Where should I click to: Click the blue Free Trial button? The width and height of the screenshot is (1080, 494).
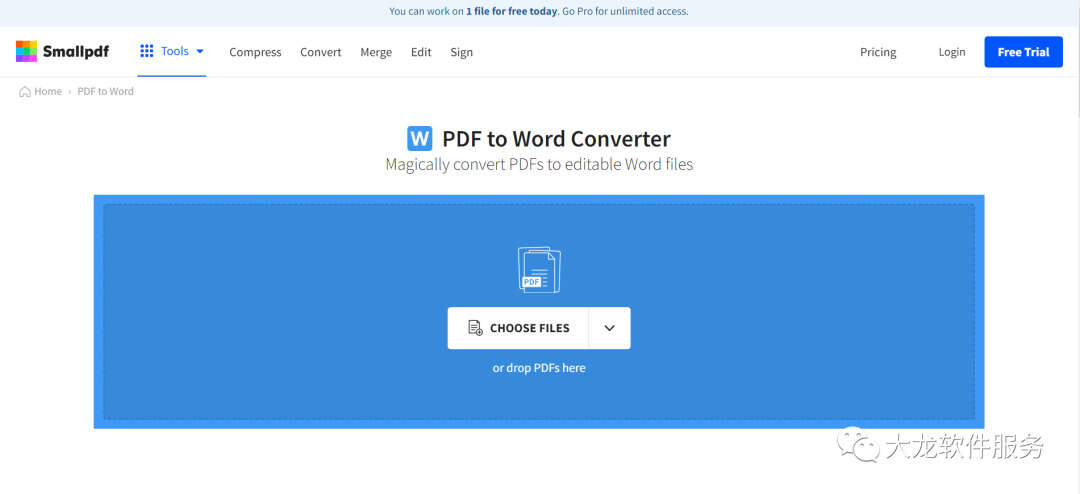(x=1023, y=52)
